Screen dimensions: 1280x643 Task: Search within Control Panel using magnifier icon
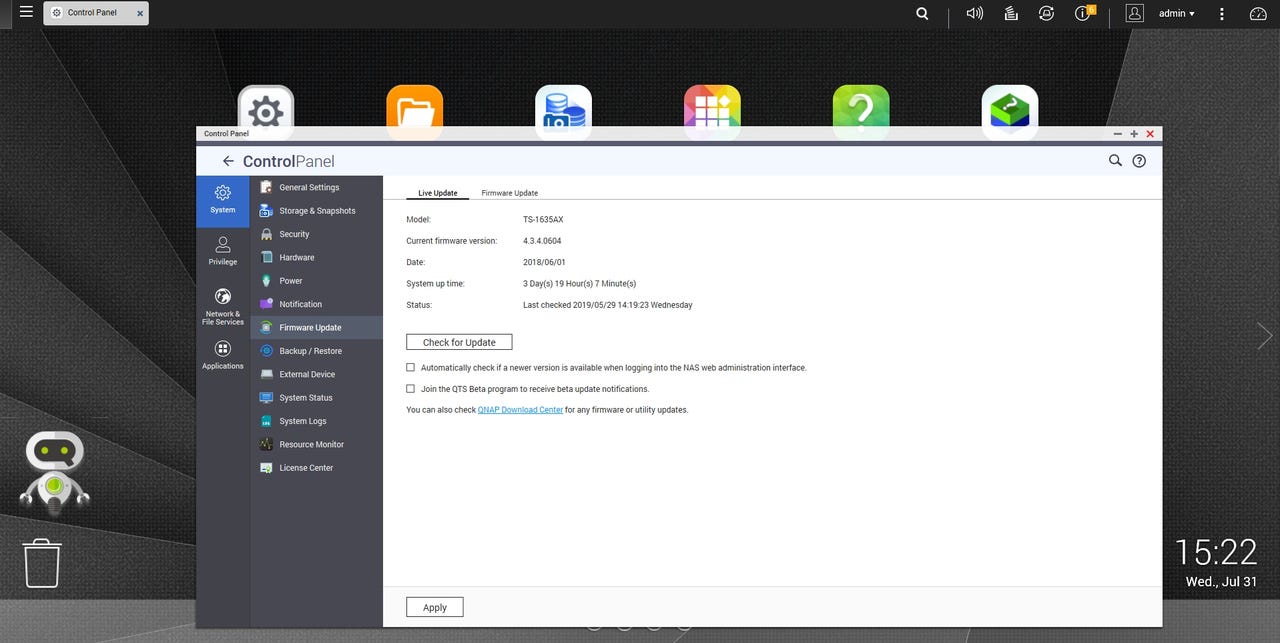coord(1115,161)
